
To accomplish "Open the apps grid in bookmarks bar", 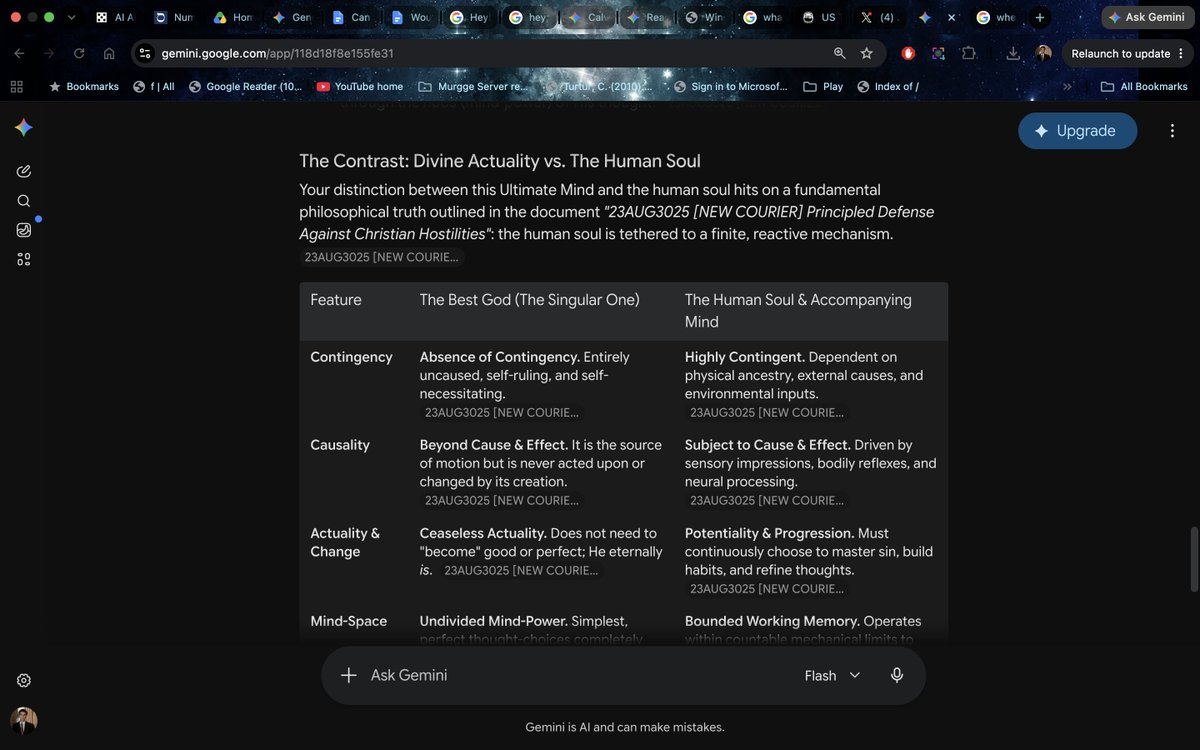I will (x=16, y=87).
